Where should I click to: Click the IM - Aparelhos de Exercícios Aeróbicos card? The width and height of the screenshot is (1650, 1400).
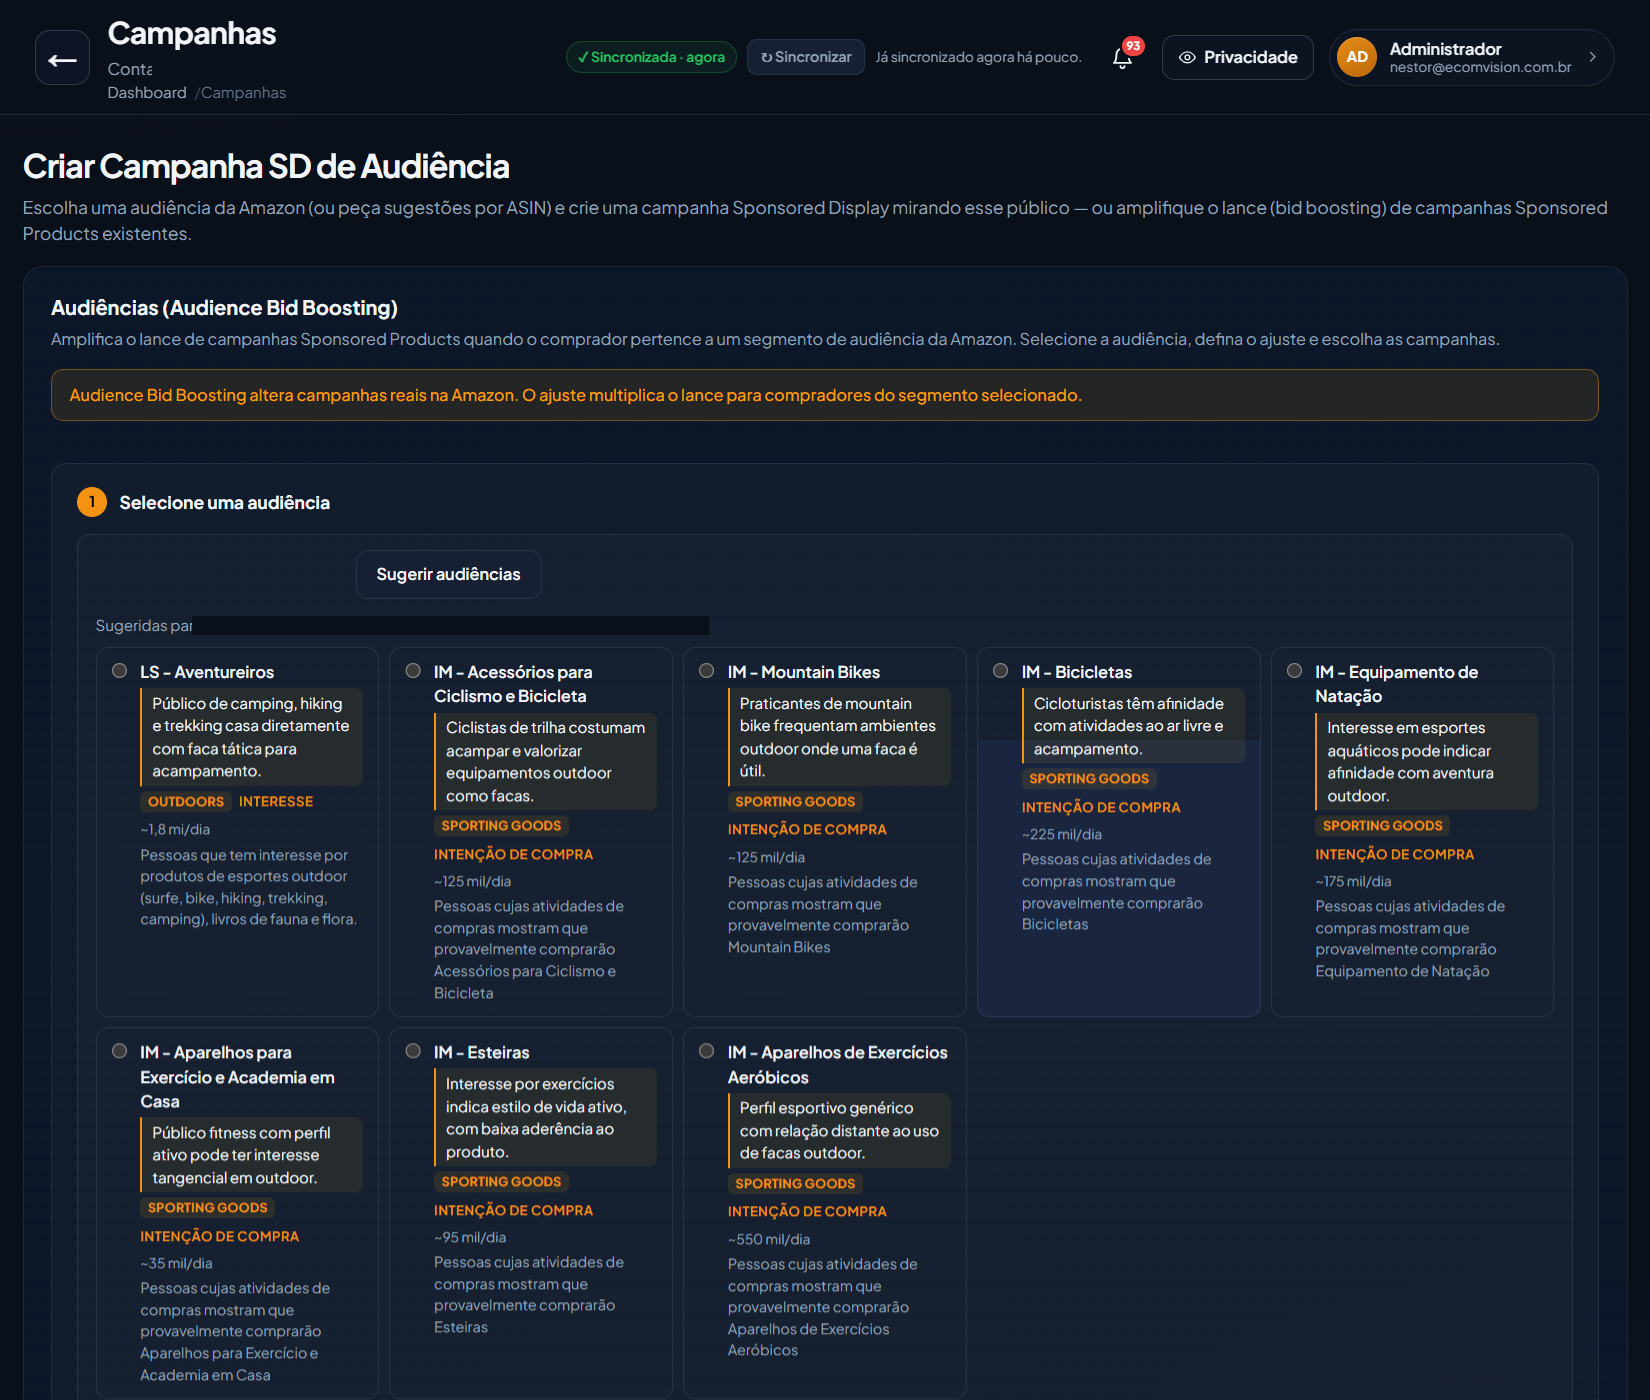[824, 1212]
